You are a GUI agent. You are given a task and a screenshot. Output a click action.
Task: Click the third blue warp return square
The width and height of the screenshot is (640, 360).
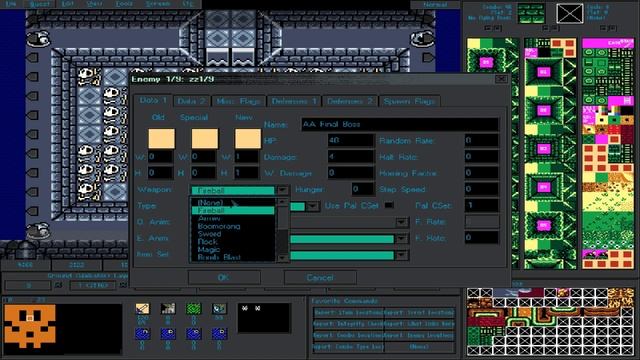tap(193, 334)
